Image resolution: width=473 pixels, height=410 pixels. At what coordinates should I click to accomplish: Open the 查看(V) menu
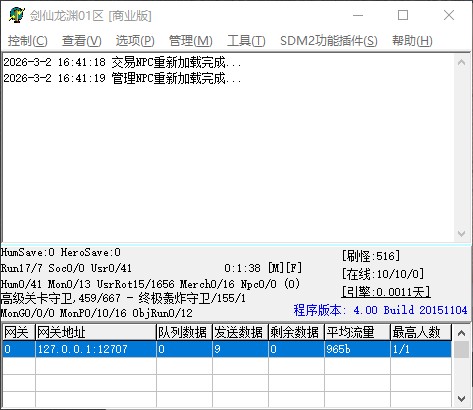pos(82,41)
